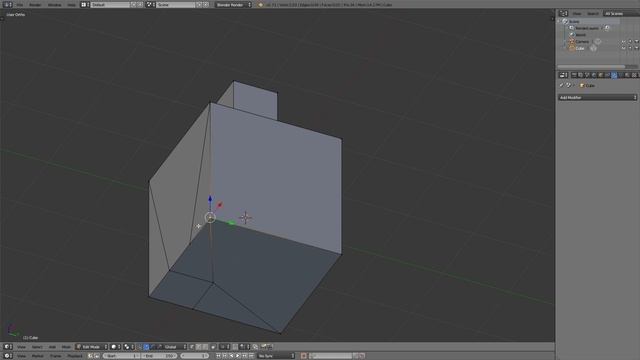
Task: Click the Start frame field
Action: 121,356
